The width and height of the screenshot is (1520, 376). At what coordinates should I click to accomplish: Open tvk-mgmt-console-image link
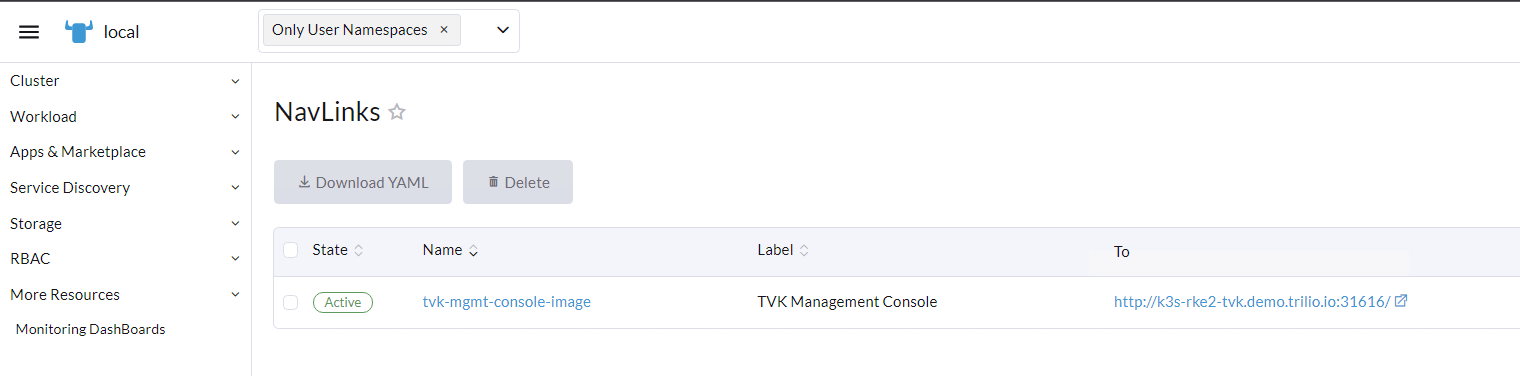pyautogui.click(x=507, y=302)
